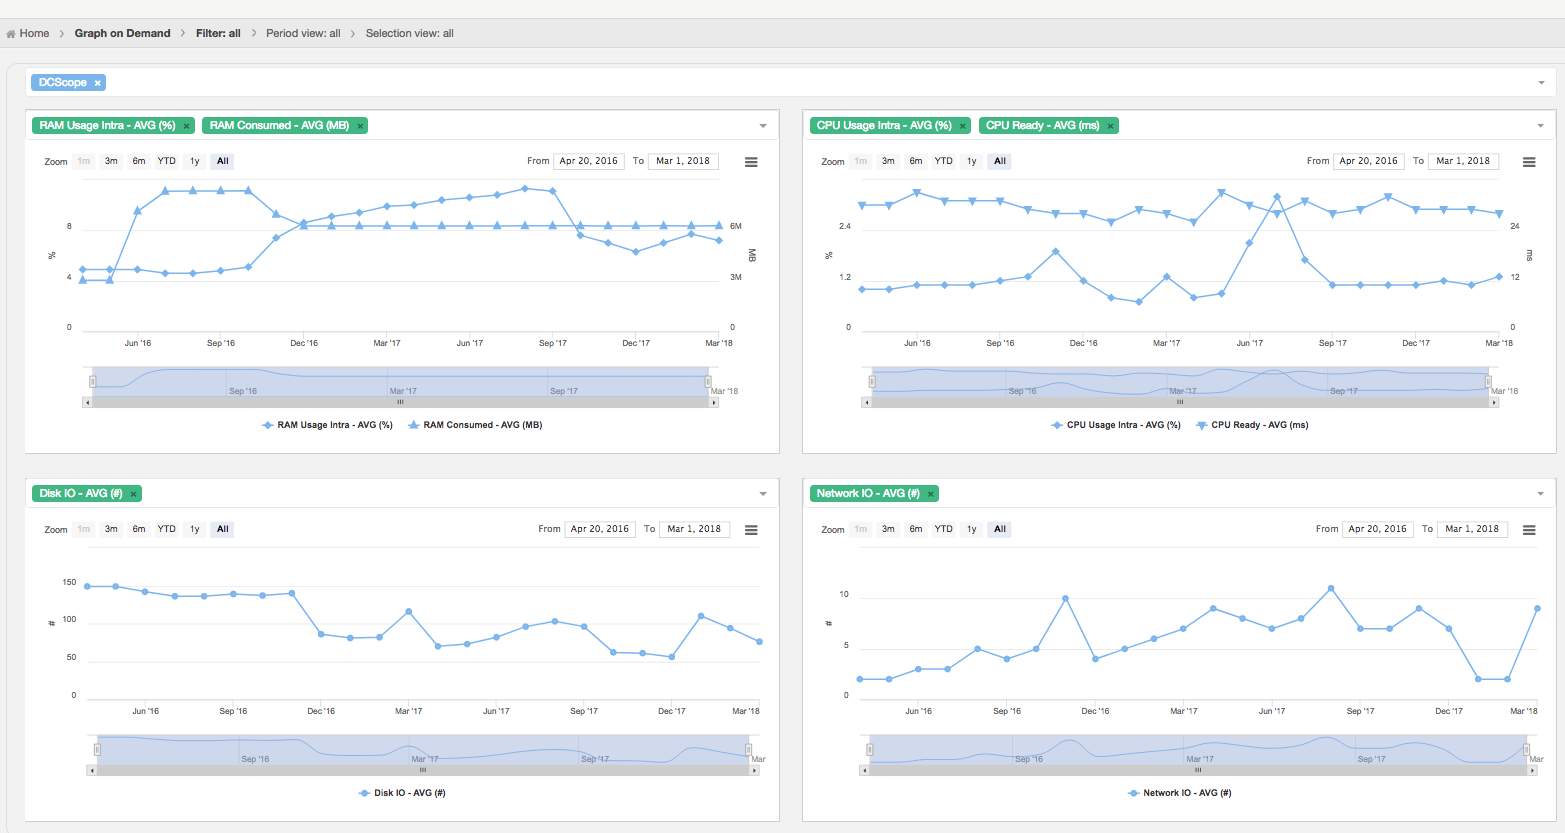Screen dimensions: 1565x833
Task: Set RAM chart zoom to All
Action: [222, 161]
